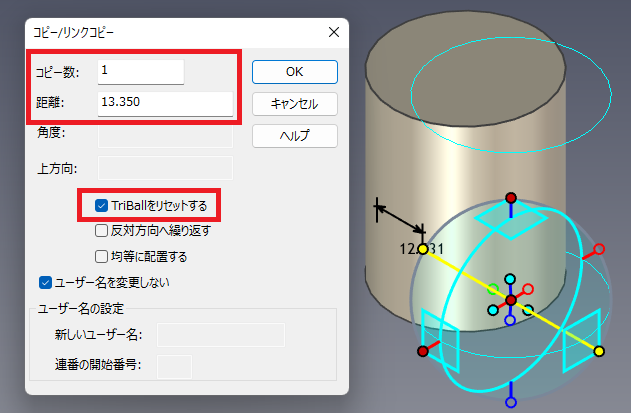The height and width of the screenshot is (413, 631).
Task: Click the yellow handle at TriBall's lower right
Action: coord(599,351)
